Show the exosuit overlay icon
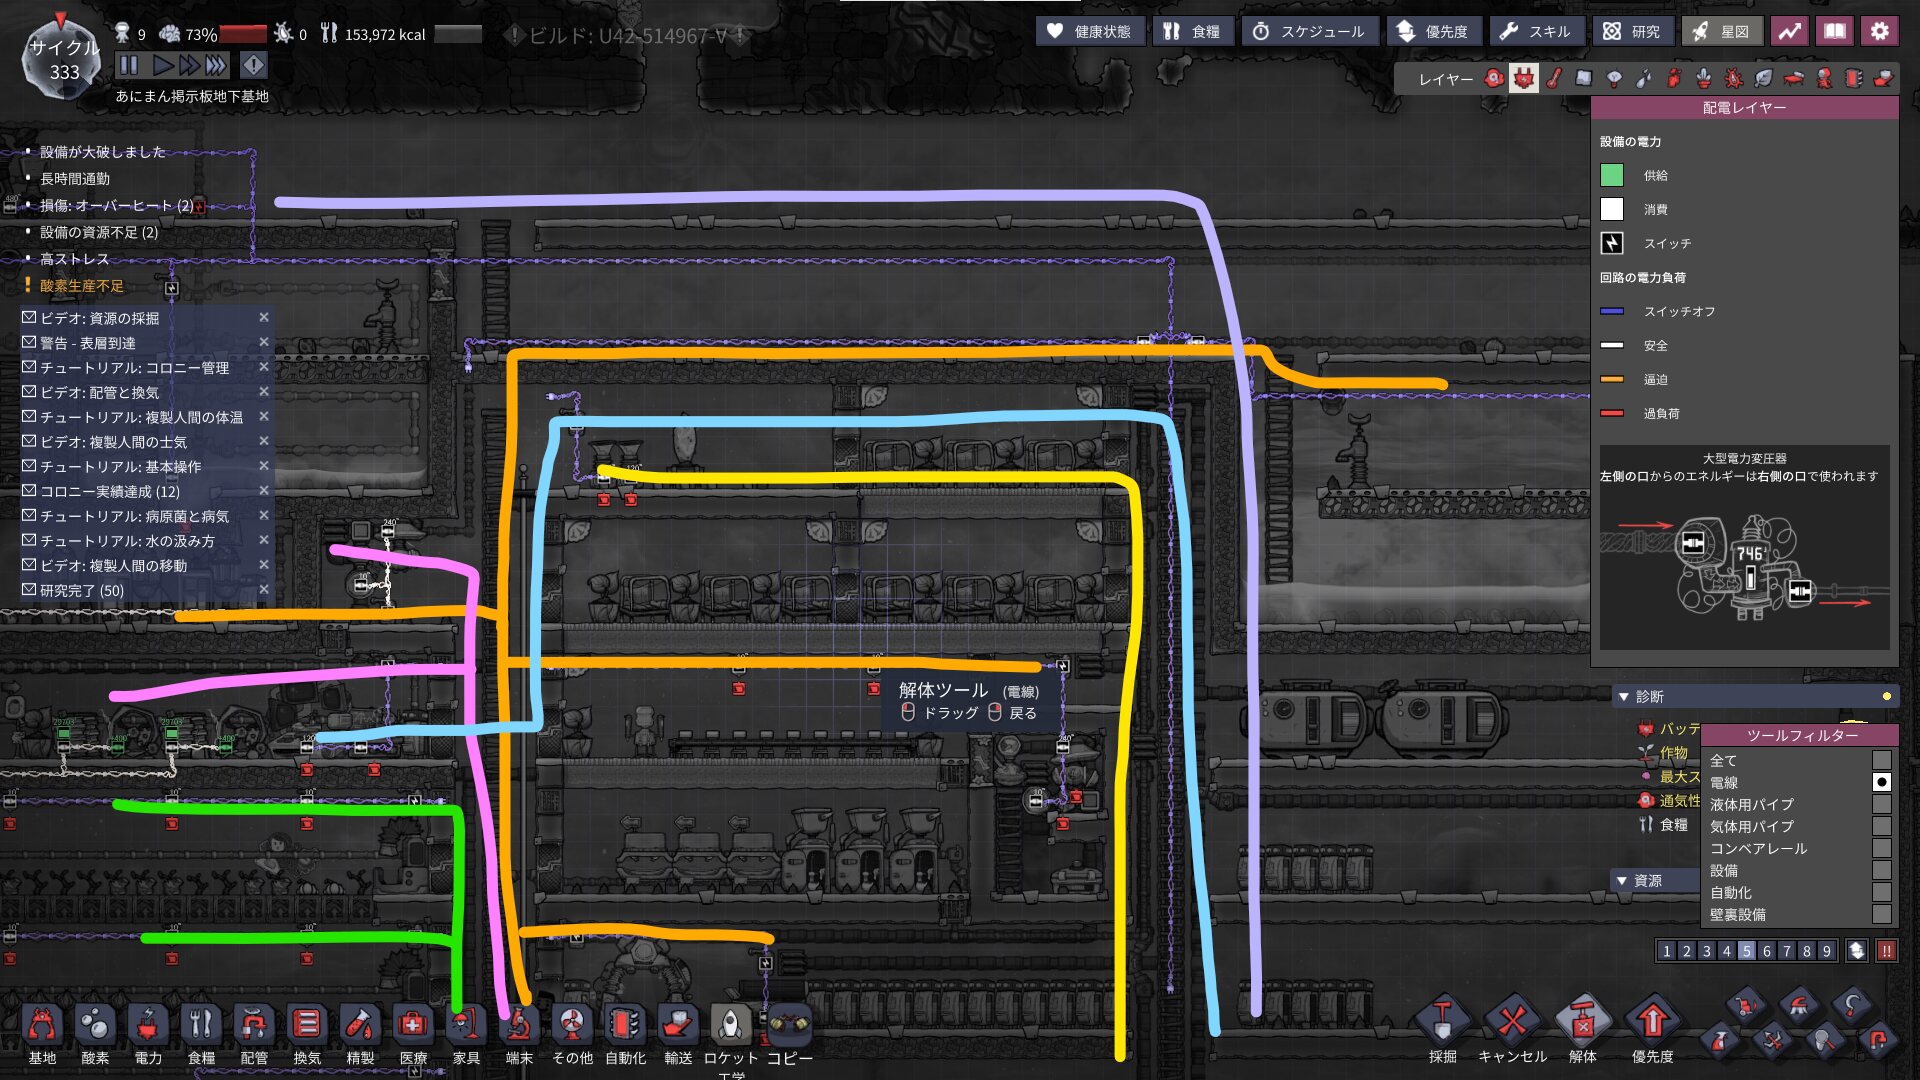This screenshot has width=1920, height=1080. click(x=1824, y=78)
